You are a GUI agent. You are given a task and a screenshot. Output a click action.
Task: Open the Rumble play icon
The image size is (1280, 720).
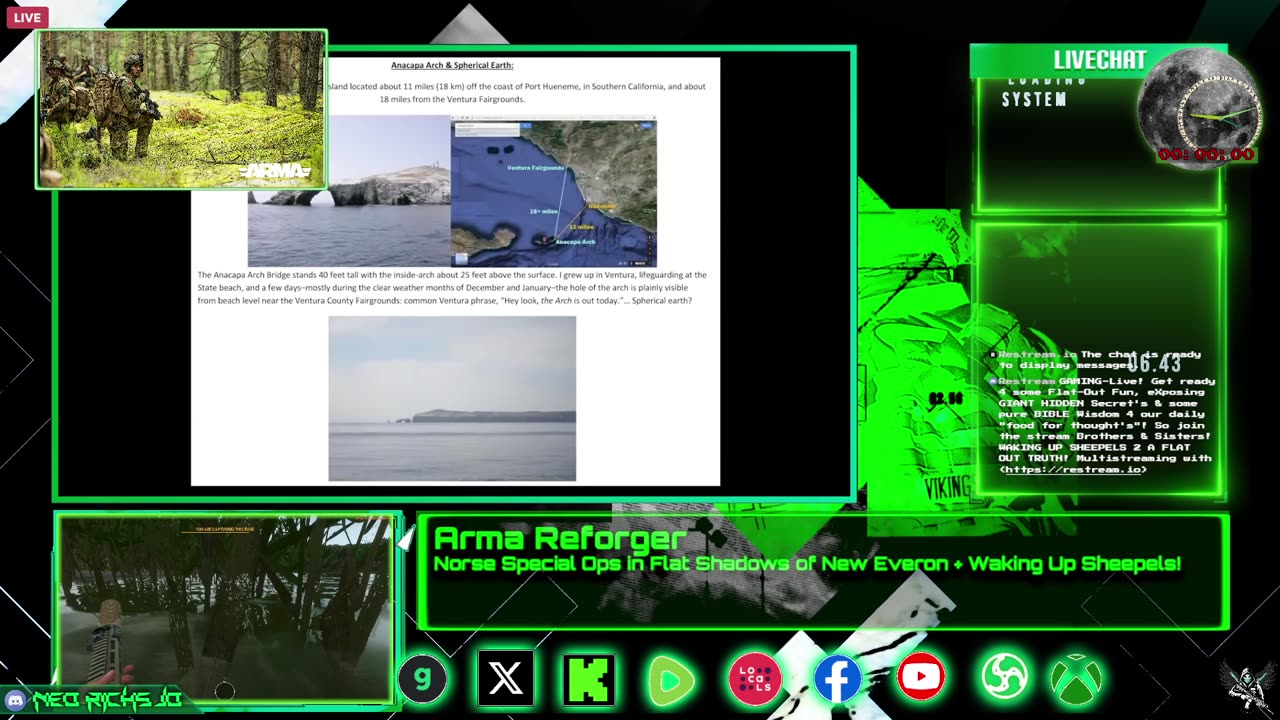(x=671, y=680)
